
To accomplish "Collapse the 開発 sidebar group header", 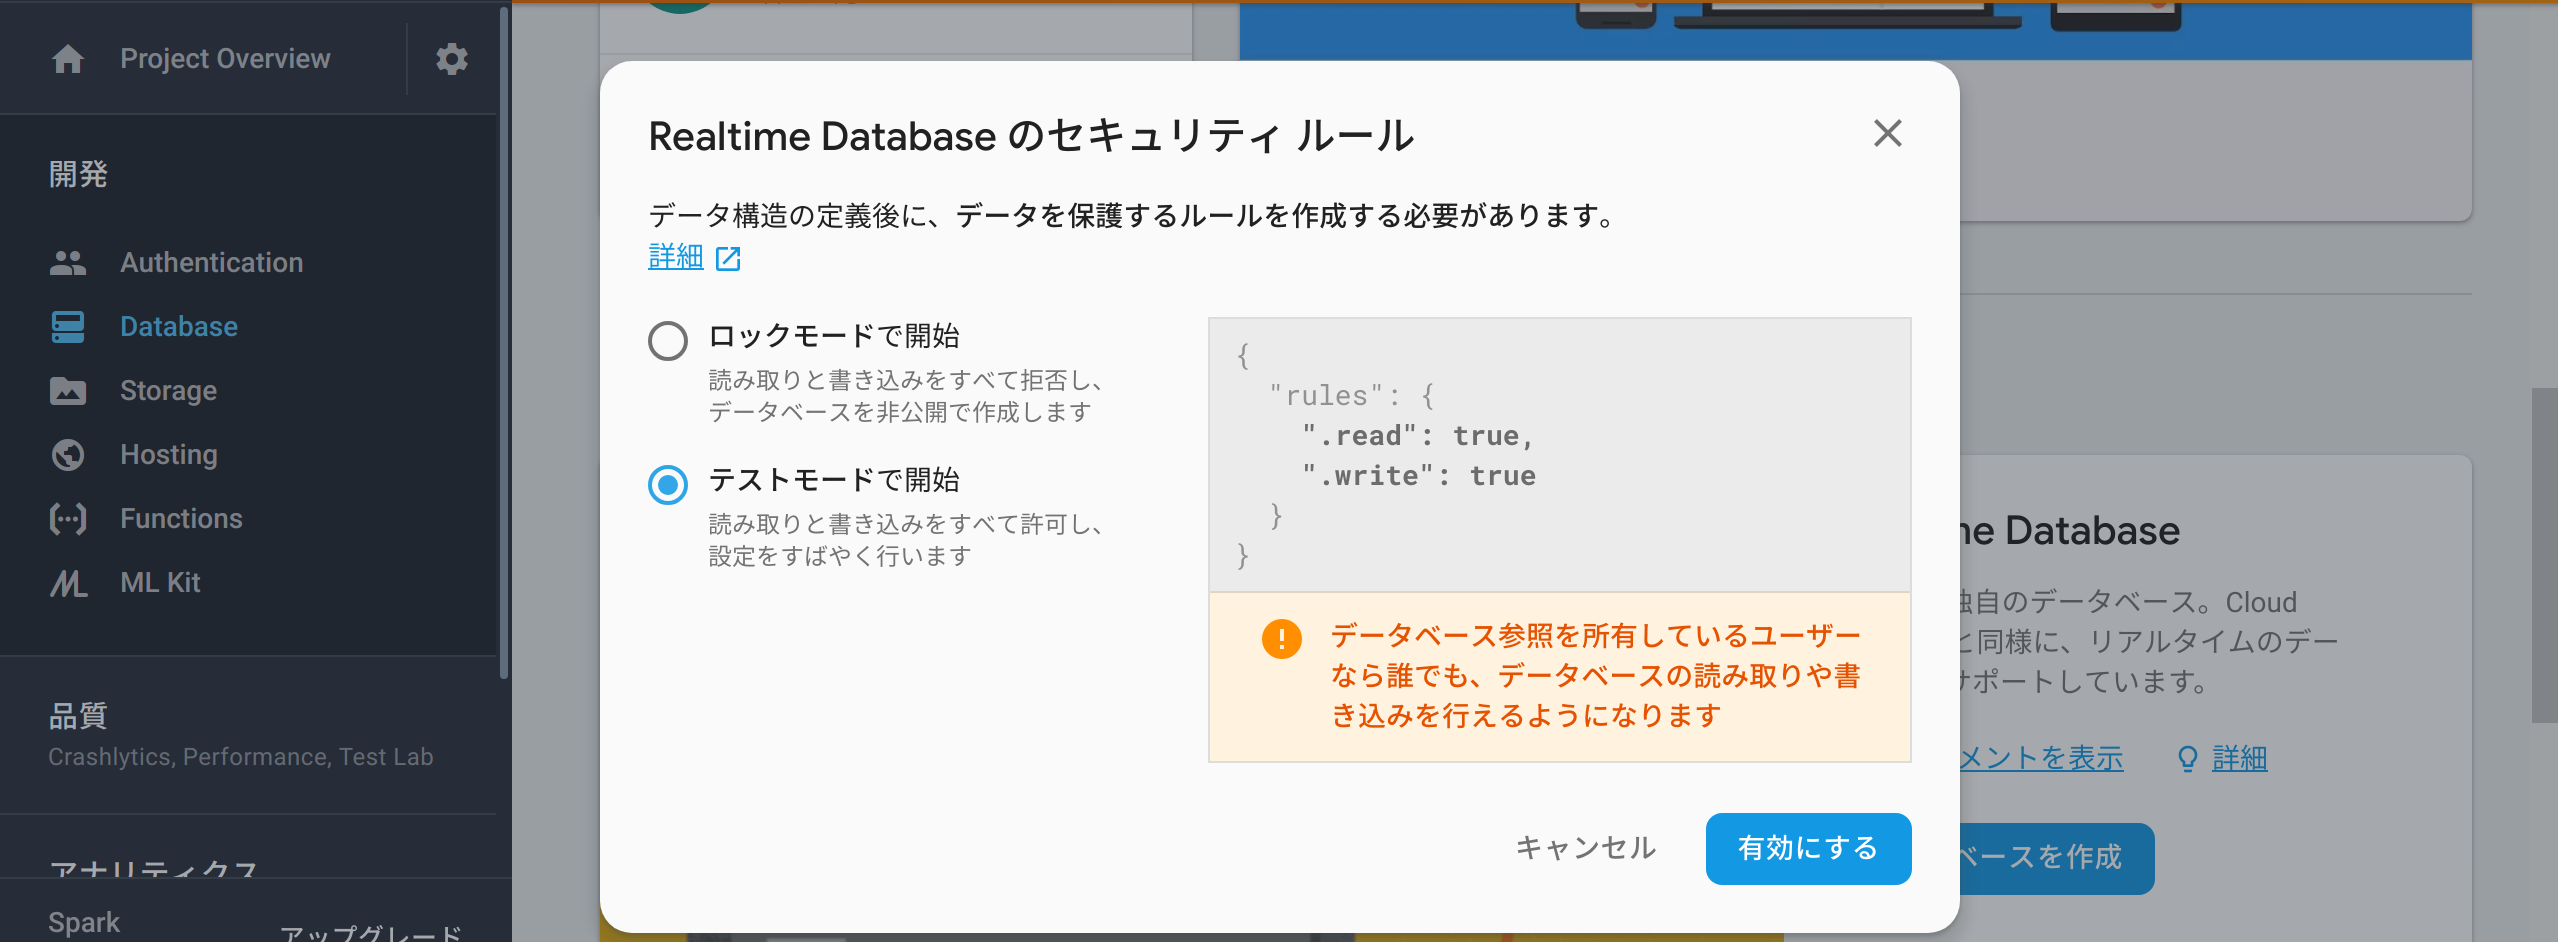I will coord(78,174).
